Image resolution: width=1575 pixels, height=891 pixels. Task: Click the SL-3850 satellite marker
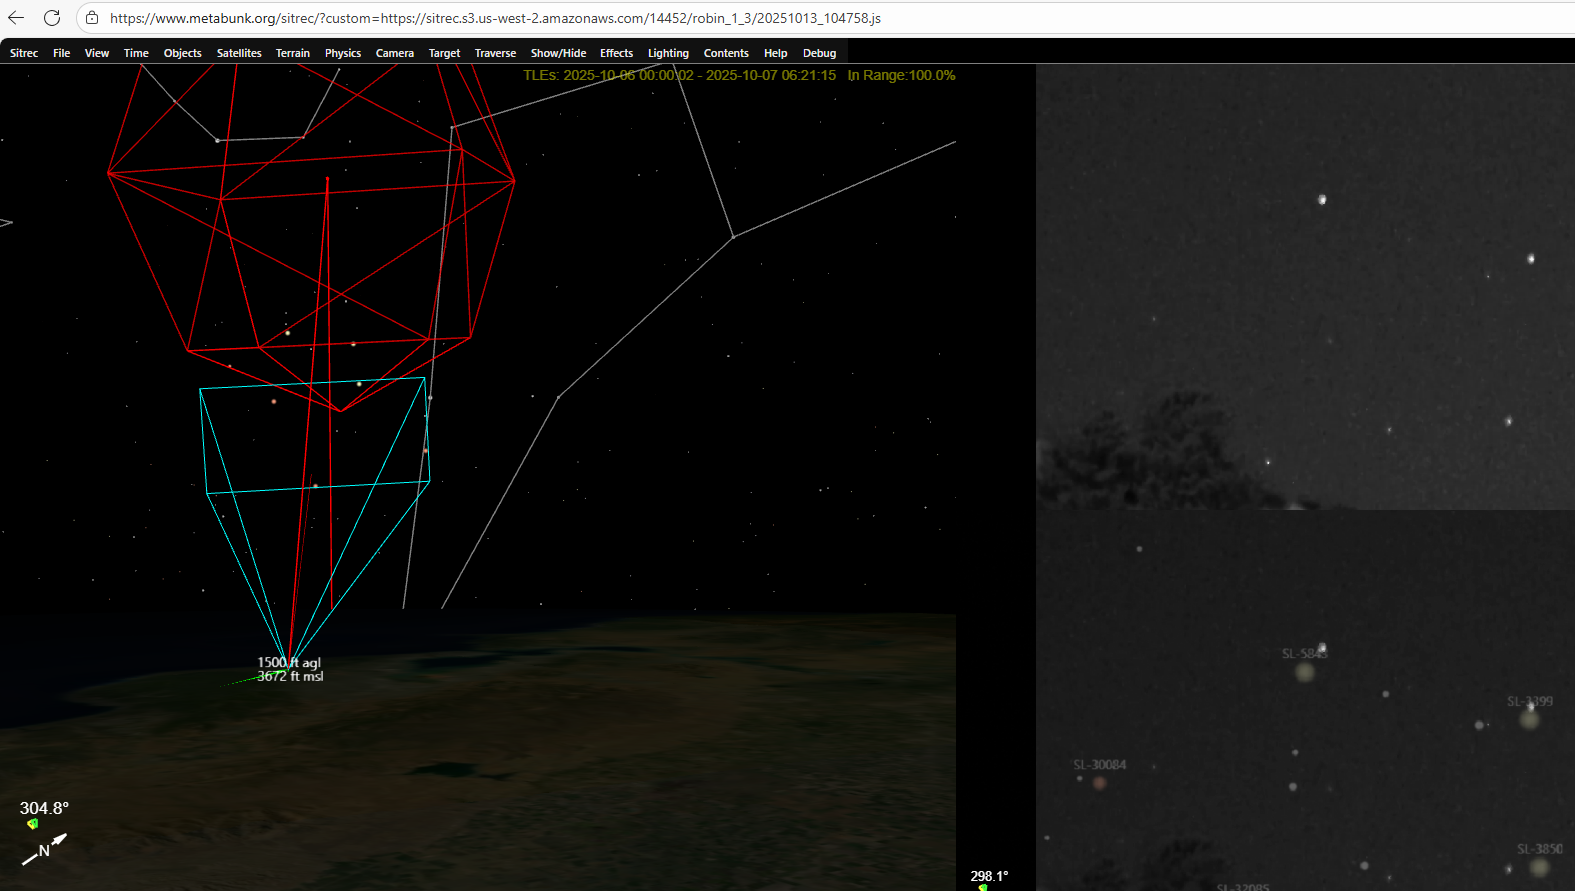pyautogui.click(x=1540, y=867)
